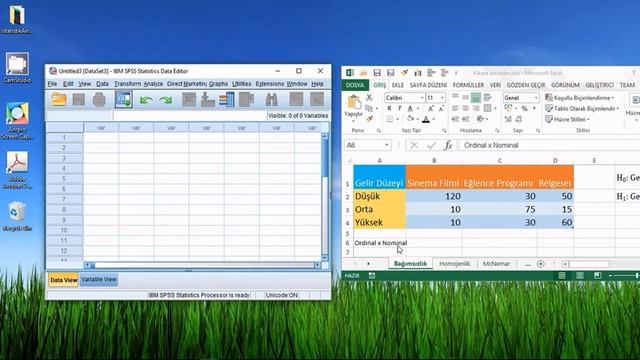The height and width of the screenshot is (360, 640).
Task: Switch to the VERİ ribbon tab
Action: pos(495,85)
